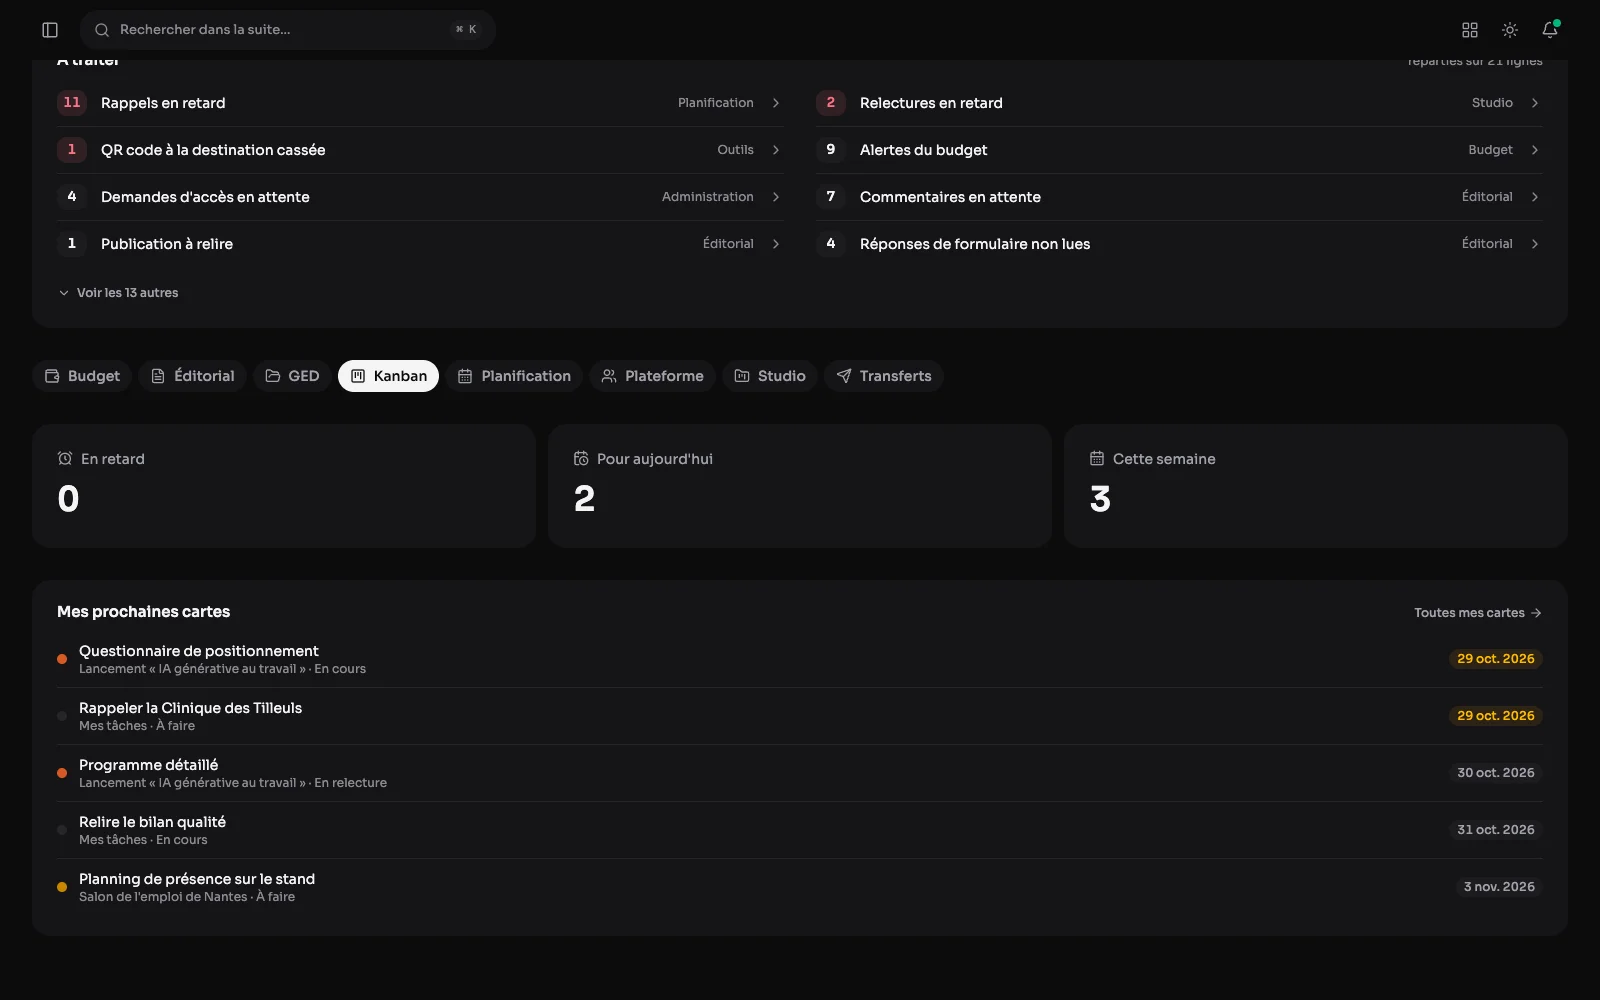The width and height of the screenshot is (1600, 1000).
Task: Open QR code à la destination cassée chevron
Action: click(776, 150)
